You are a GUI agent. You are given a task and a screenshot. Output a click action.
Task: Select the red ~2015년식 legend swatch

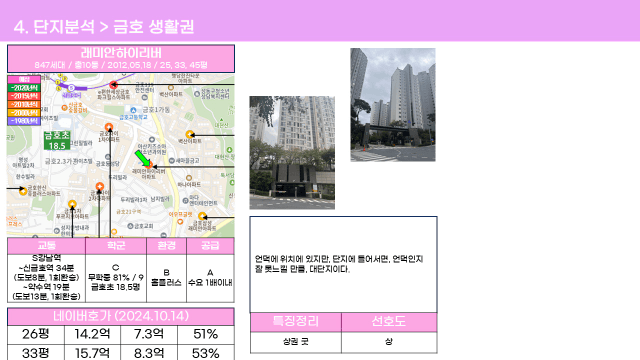tap(24, 96)
